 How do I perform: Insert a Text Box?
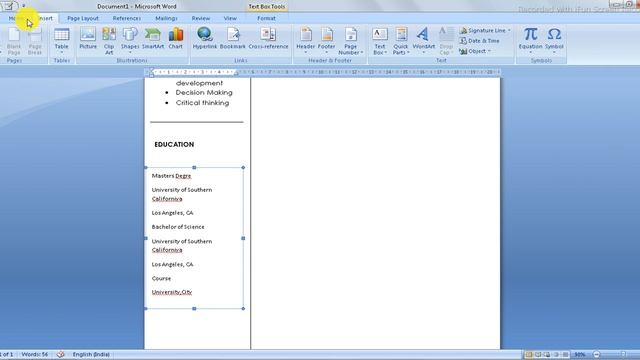(x=380, y=41)
